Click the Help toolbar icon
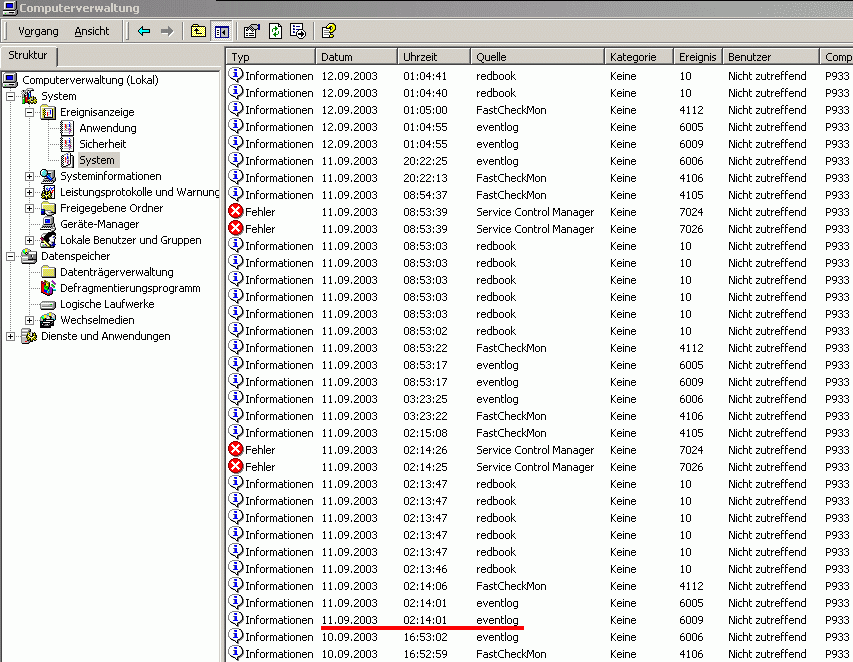Image resolution: width=853 pixels, height=662 pixels. tap(329, 31)
